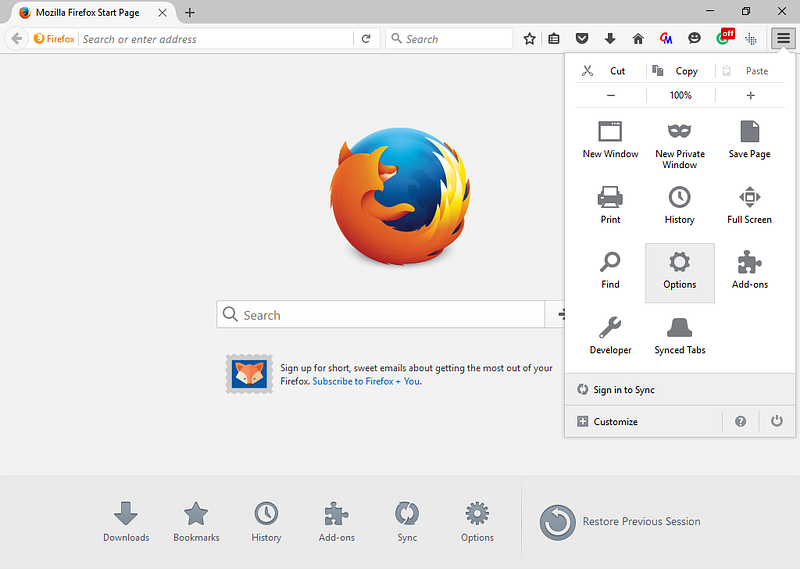
Task: Zoom out with the minus button
Action: tap(611, 95)
